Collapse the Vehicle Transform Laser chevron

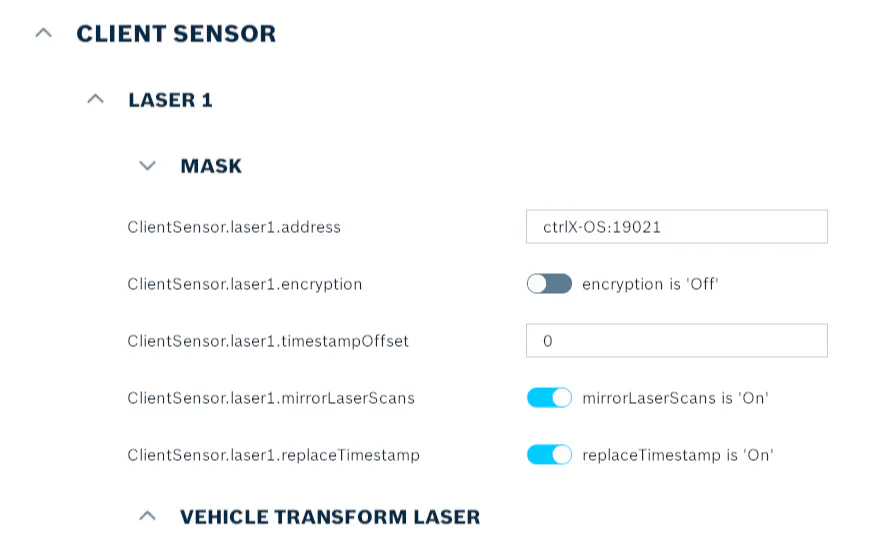148,516
